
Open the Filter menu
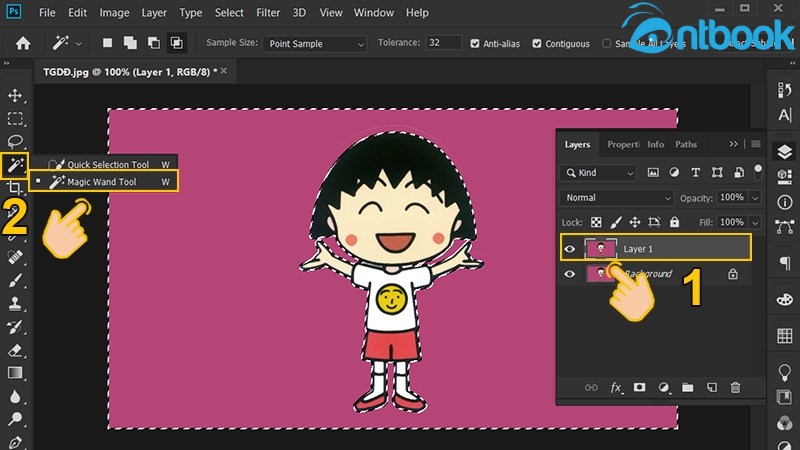268,13
